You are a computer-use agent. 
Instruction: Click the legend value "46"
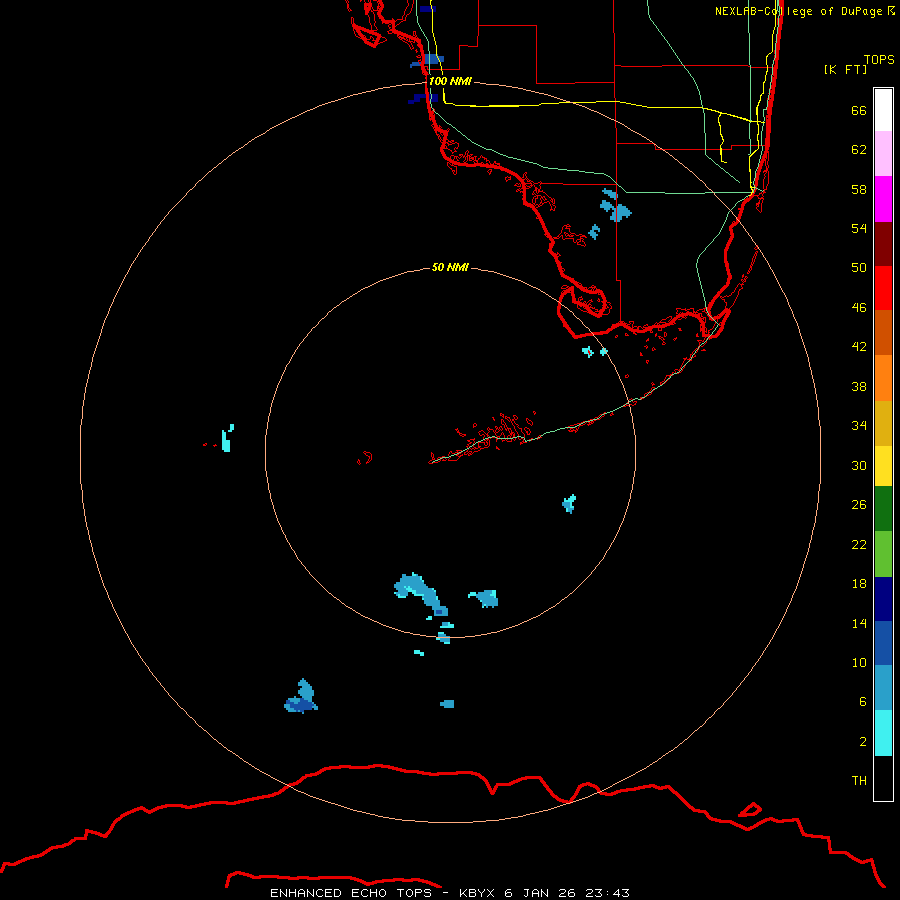859,307
